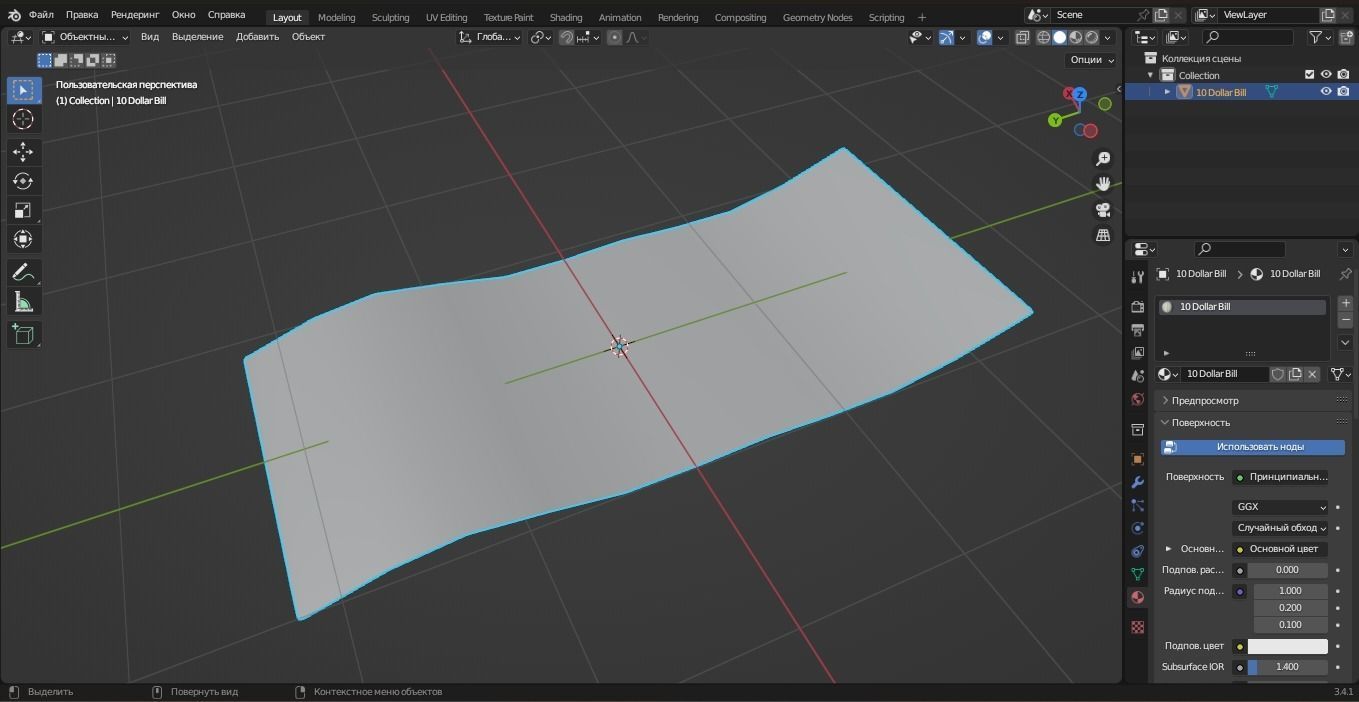This screenshot has height=702, width=1359.
Task: Activate the Transform tool
Action: 23,239
